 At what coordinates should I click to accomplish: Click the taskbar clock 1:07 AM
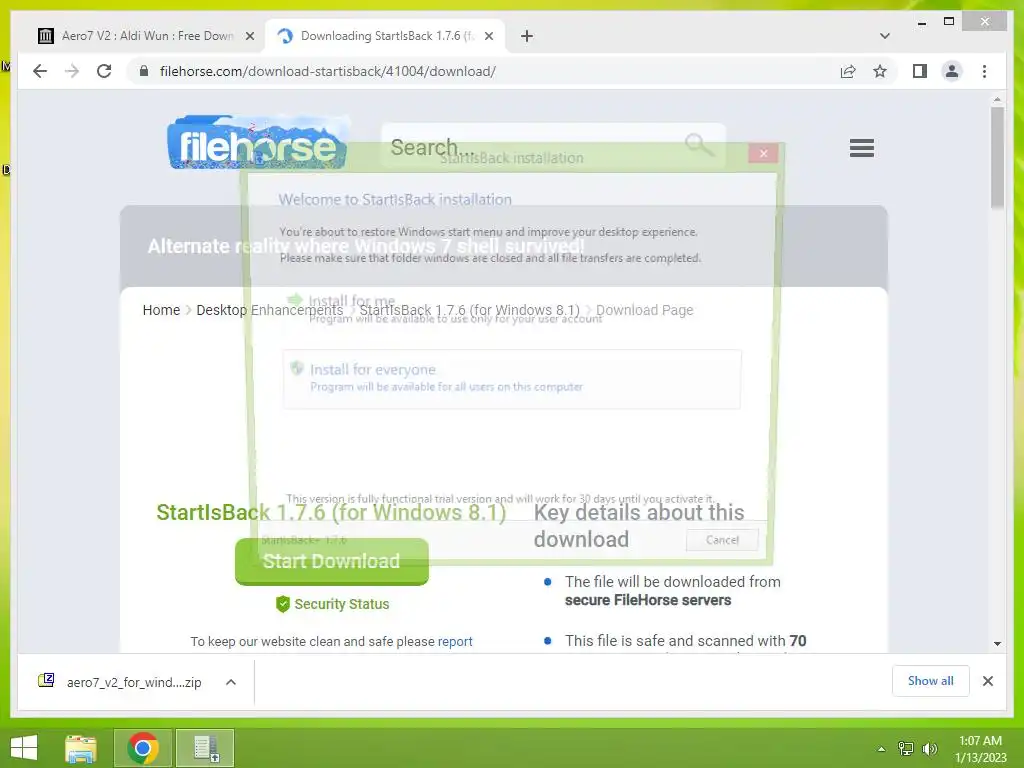coord(980,749)
